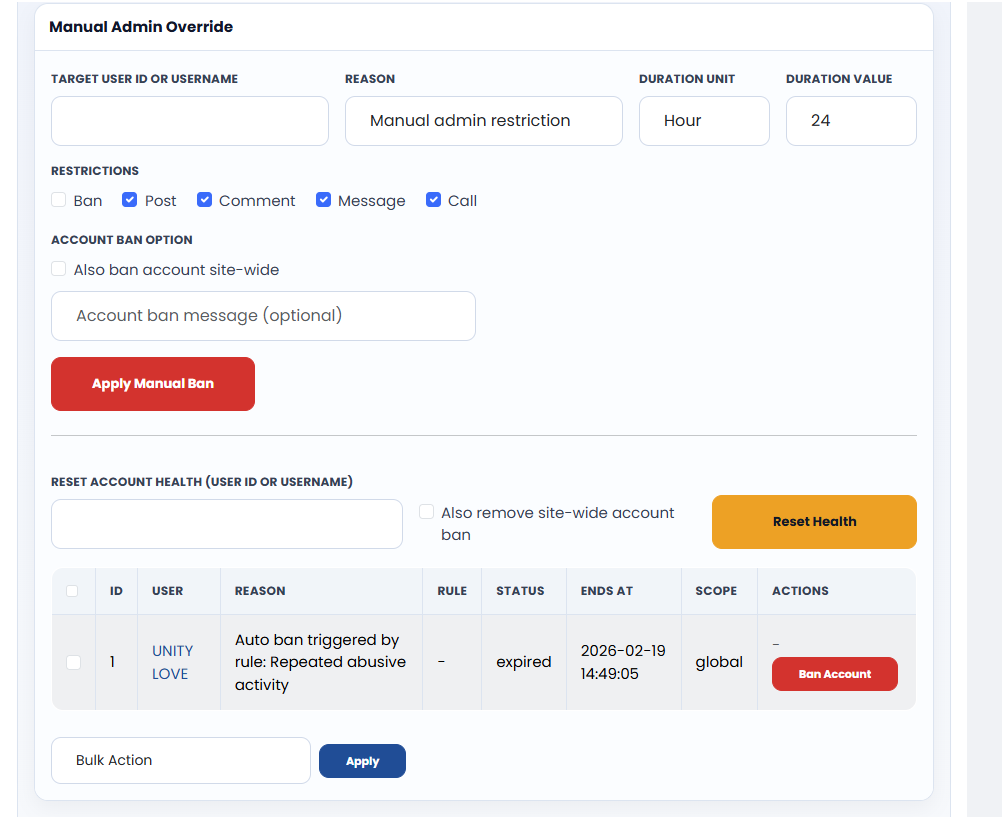Viewport: 1004px width, 819px height.
Task: Tick the Ban restriction checkbox
Action: 59,200
